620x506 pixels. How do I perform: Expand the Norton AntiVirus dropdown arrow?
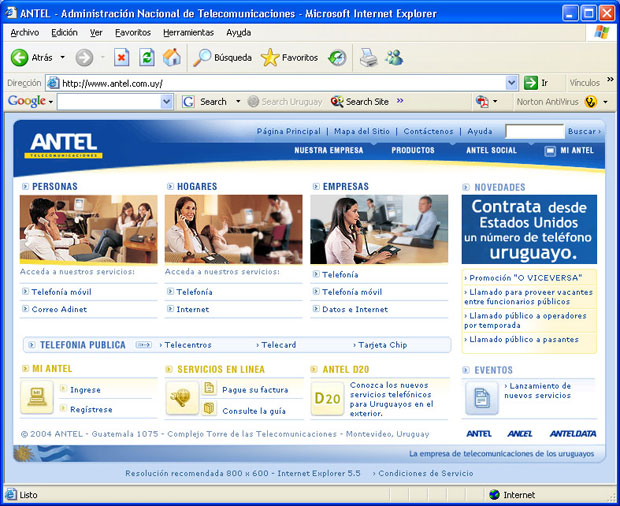(x=605, y=102)
